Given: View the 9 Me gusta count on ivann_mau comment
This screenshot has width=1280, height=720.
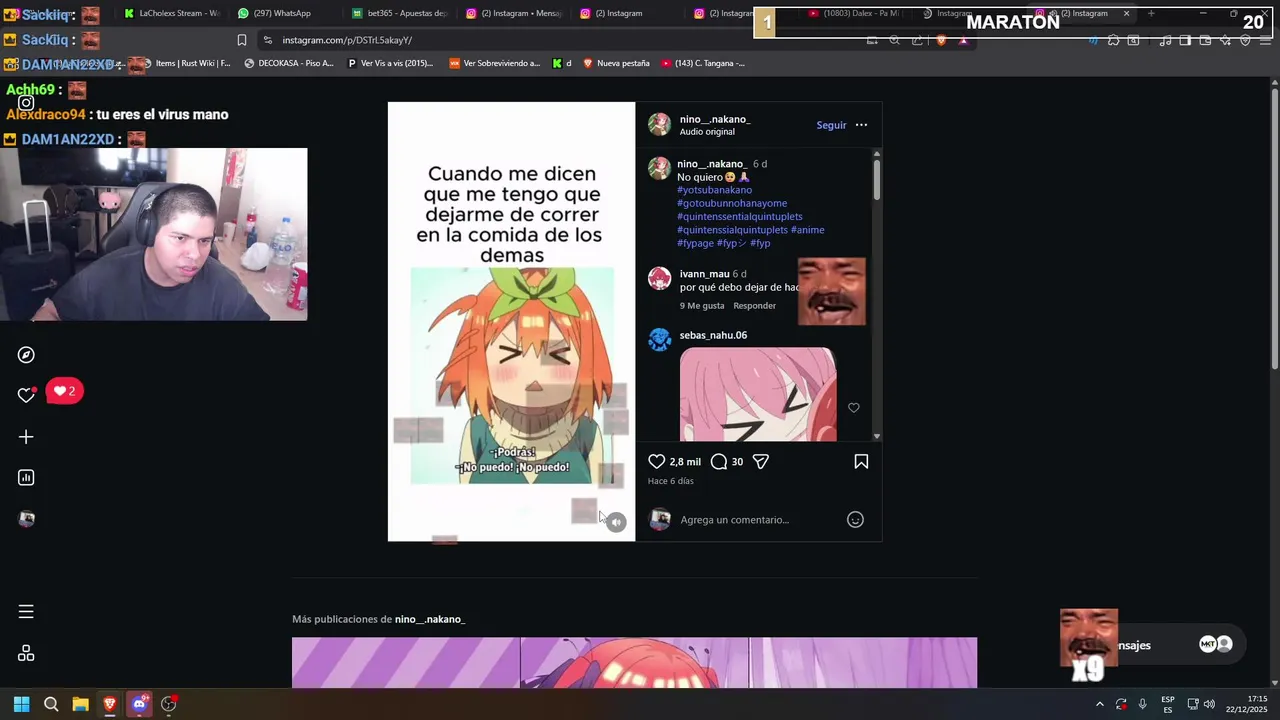Looking at the screenshot, I should coord(702,306).
